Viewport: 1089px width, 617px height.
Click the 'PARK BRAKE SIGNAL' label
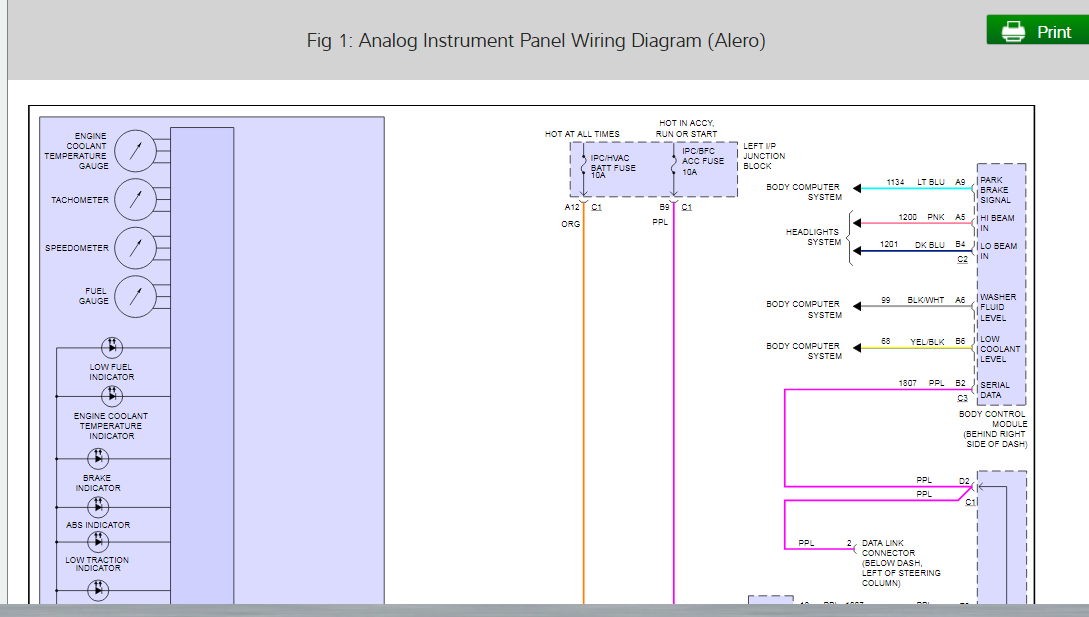[995, 190]
